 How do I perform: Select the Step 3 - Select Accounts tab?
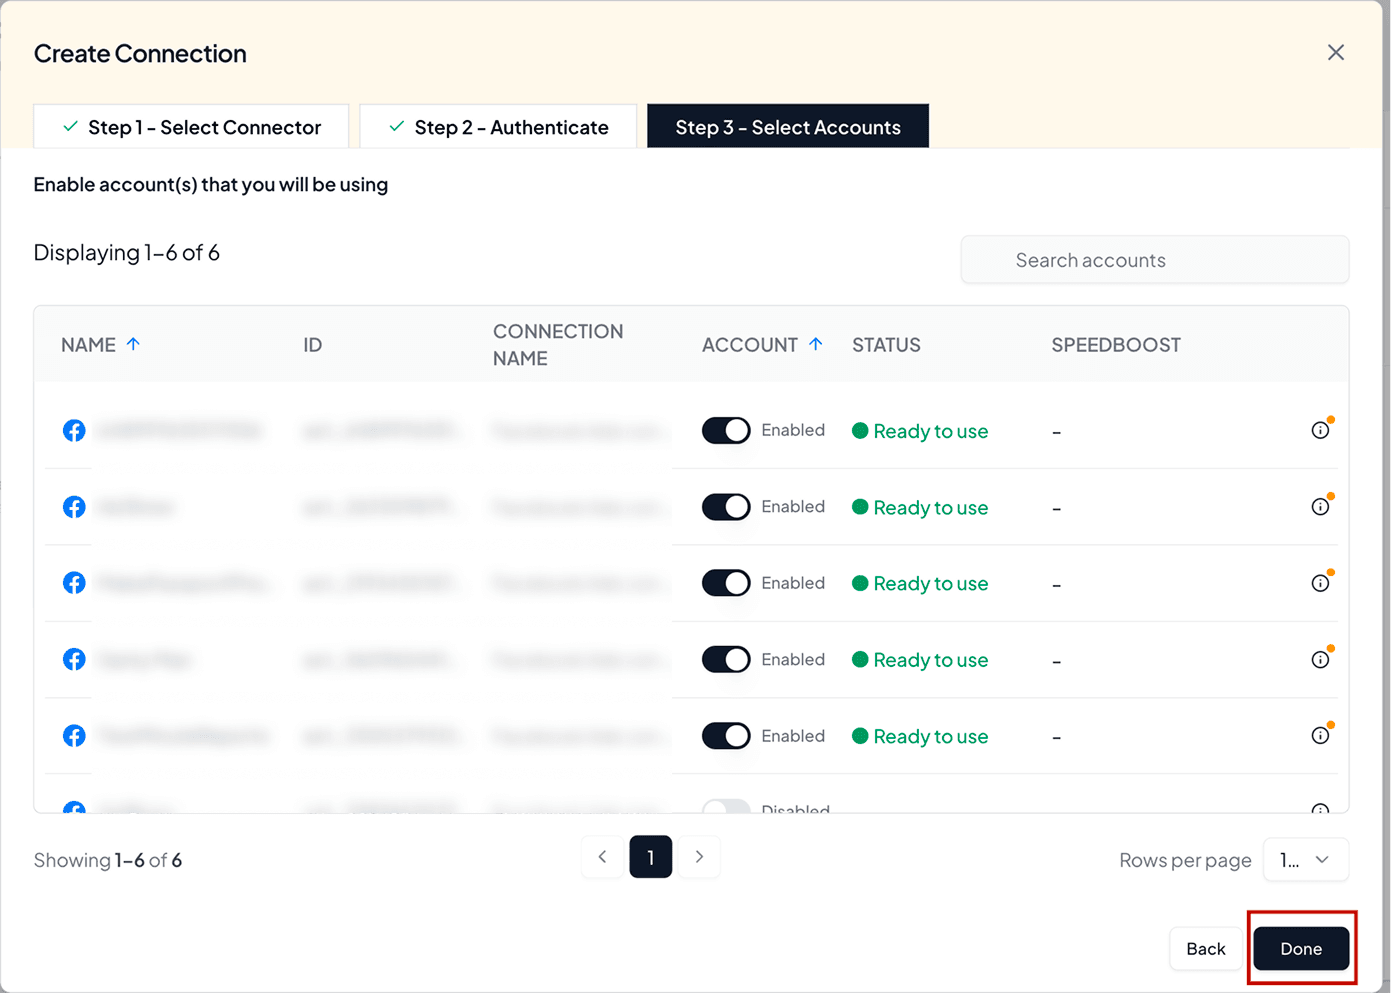click(788, 127)
